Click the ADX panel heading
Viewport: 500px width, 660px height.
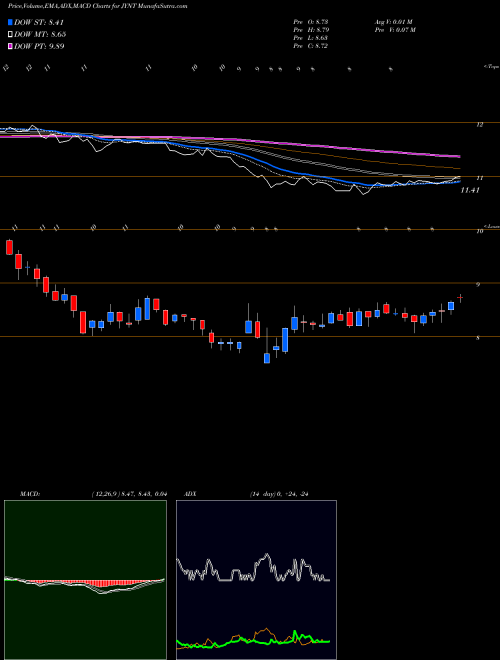tap(190, 494)
